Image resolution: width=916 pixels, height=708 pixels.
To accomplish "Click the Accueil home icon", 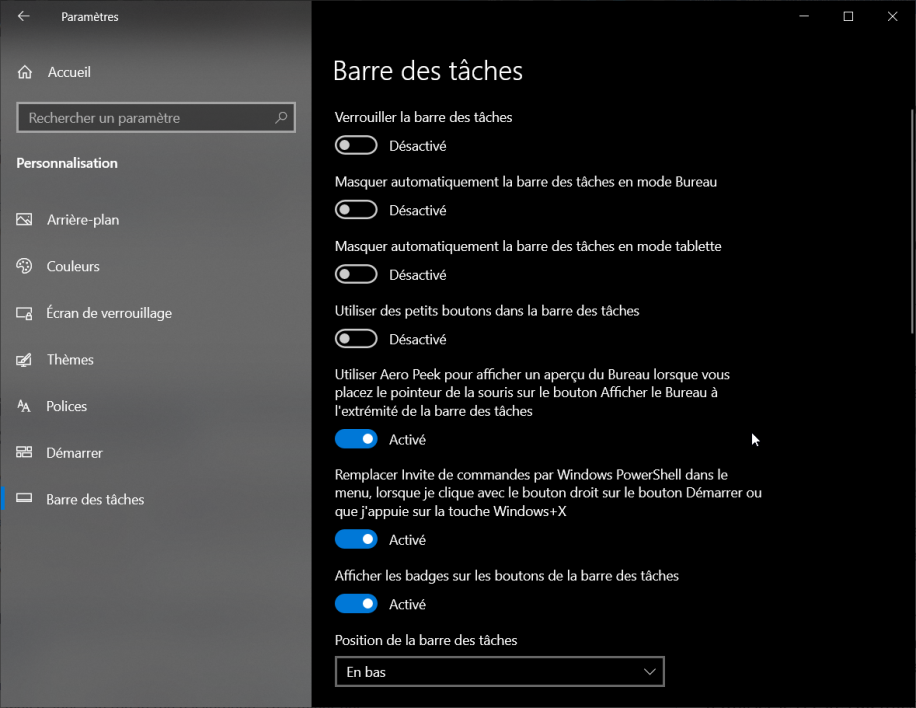I will (x=25, y=72).
